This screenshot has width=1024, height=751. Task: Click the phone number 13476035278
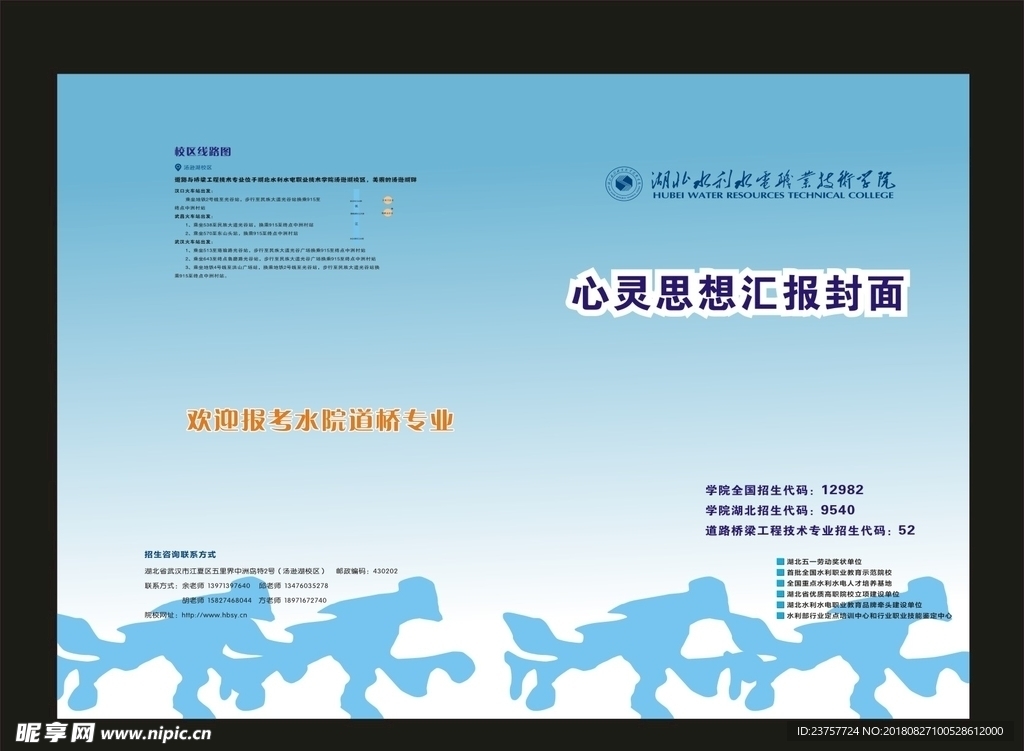(306, 586)
